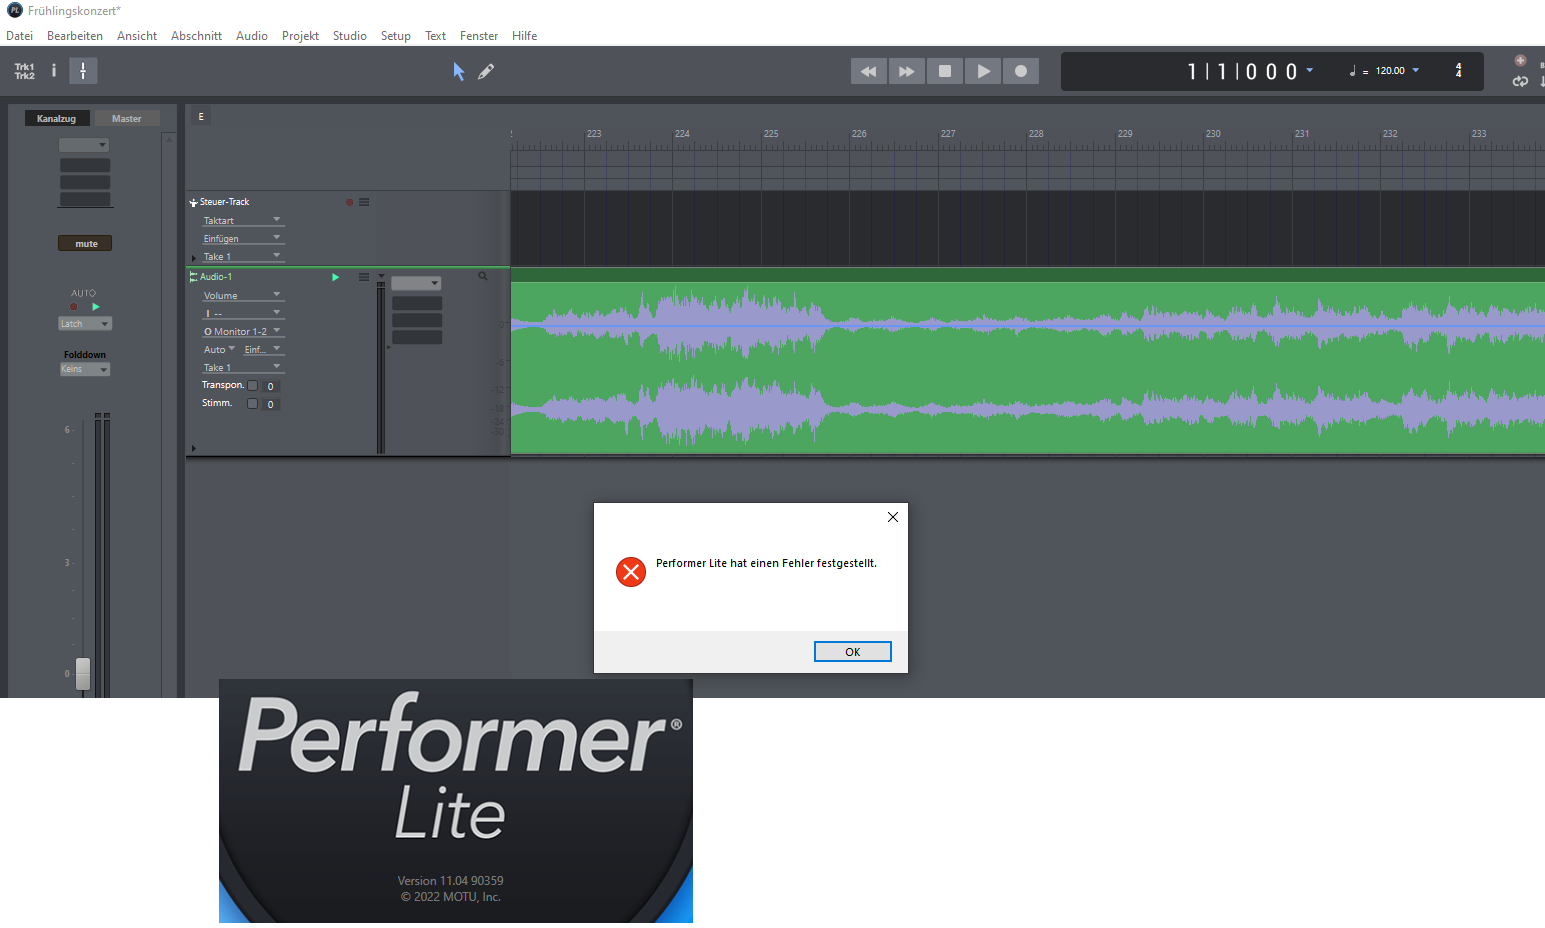Viewport: 1545px width, 928px height.
Task: Toggle channel strip automation play (green triangle)
Action: tap(96, 307)
